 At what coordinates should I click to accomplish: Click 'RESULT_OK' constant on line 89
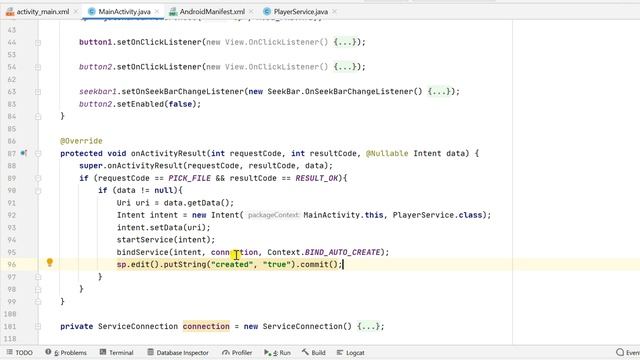point(317,178)
